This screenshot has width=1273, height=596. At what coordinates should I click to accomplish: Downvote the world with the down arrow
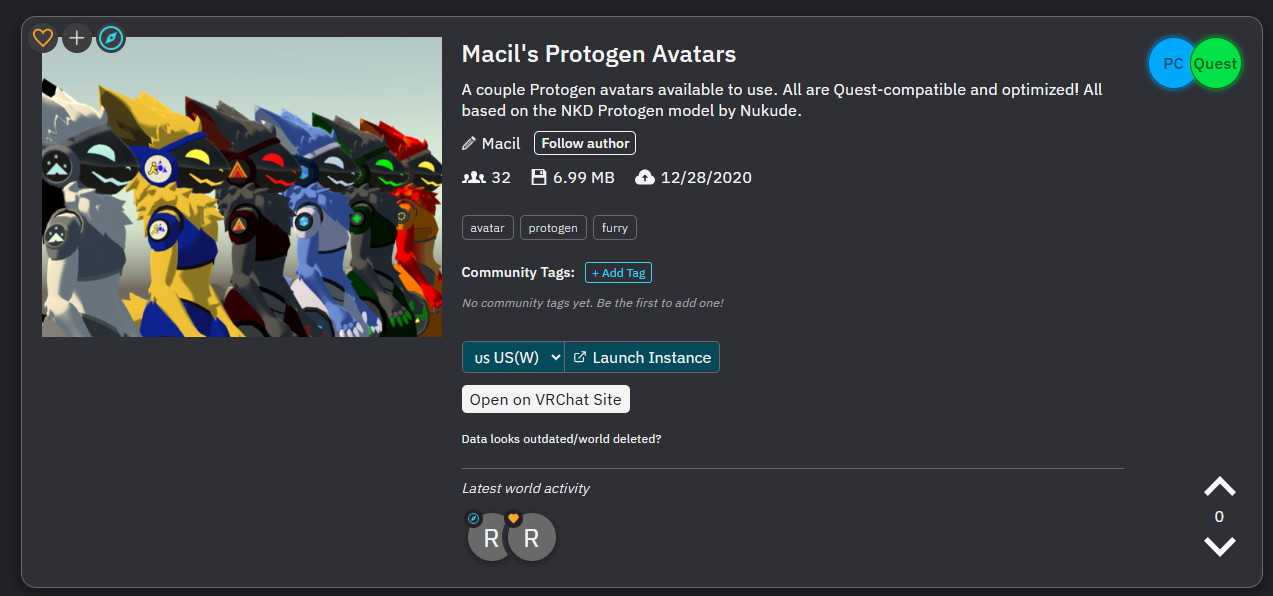coord(1219,546)
